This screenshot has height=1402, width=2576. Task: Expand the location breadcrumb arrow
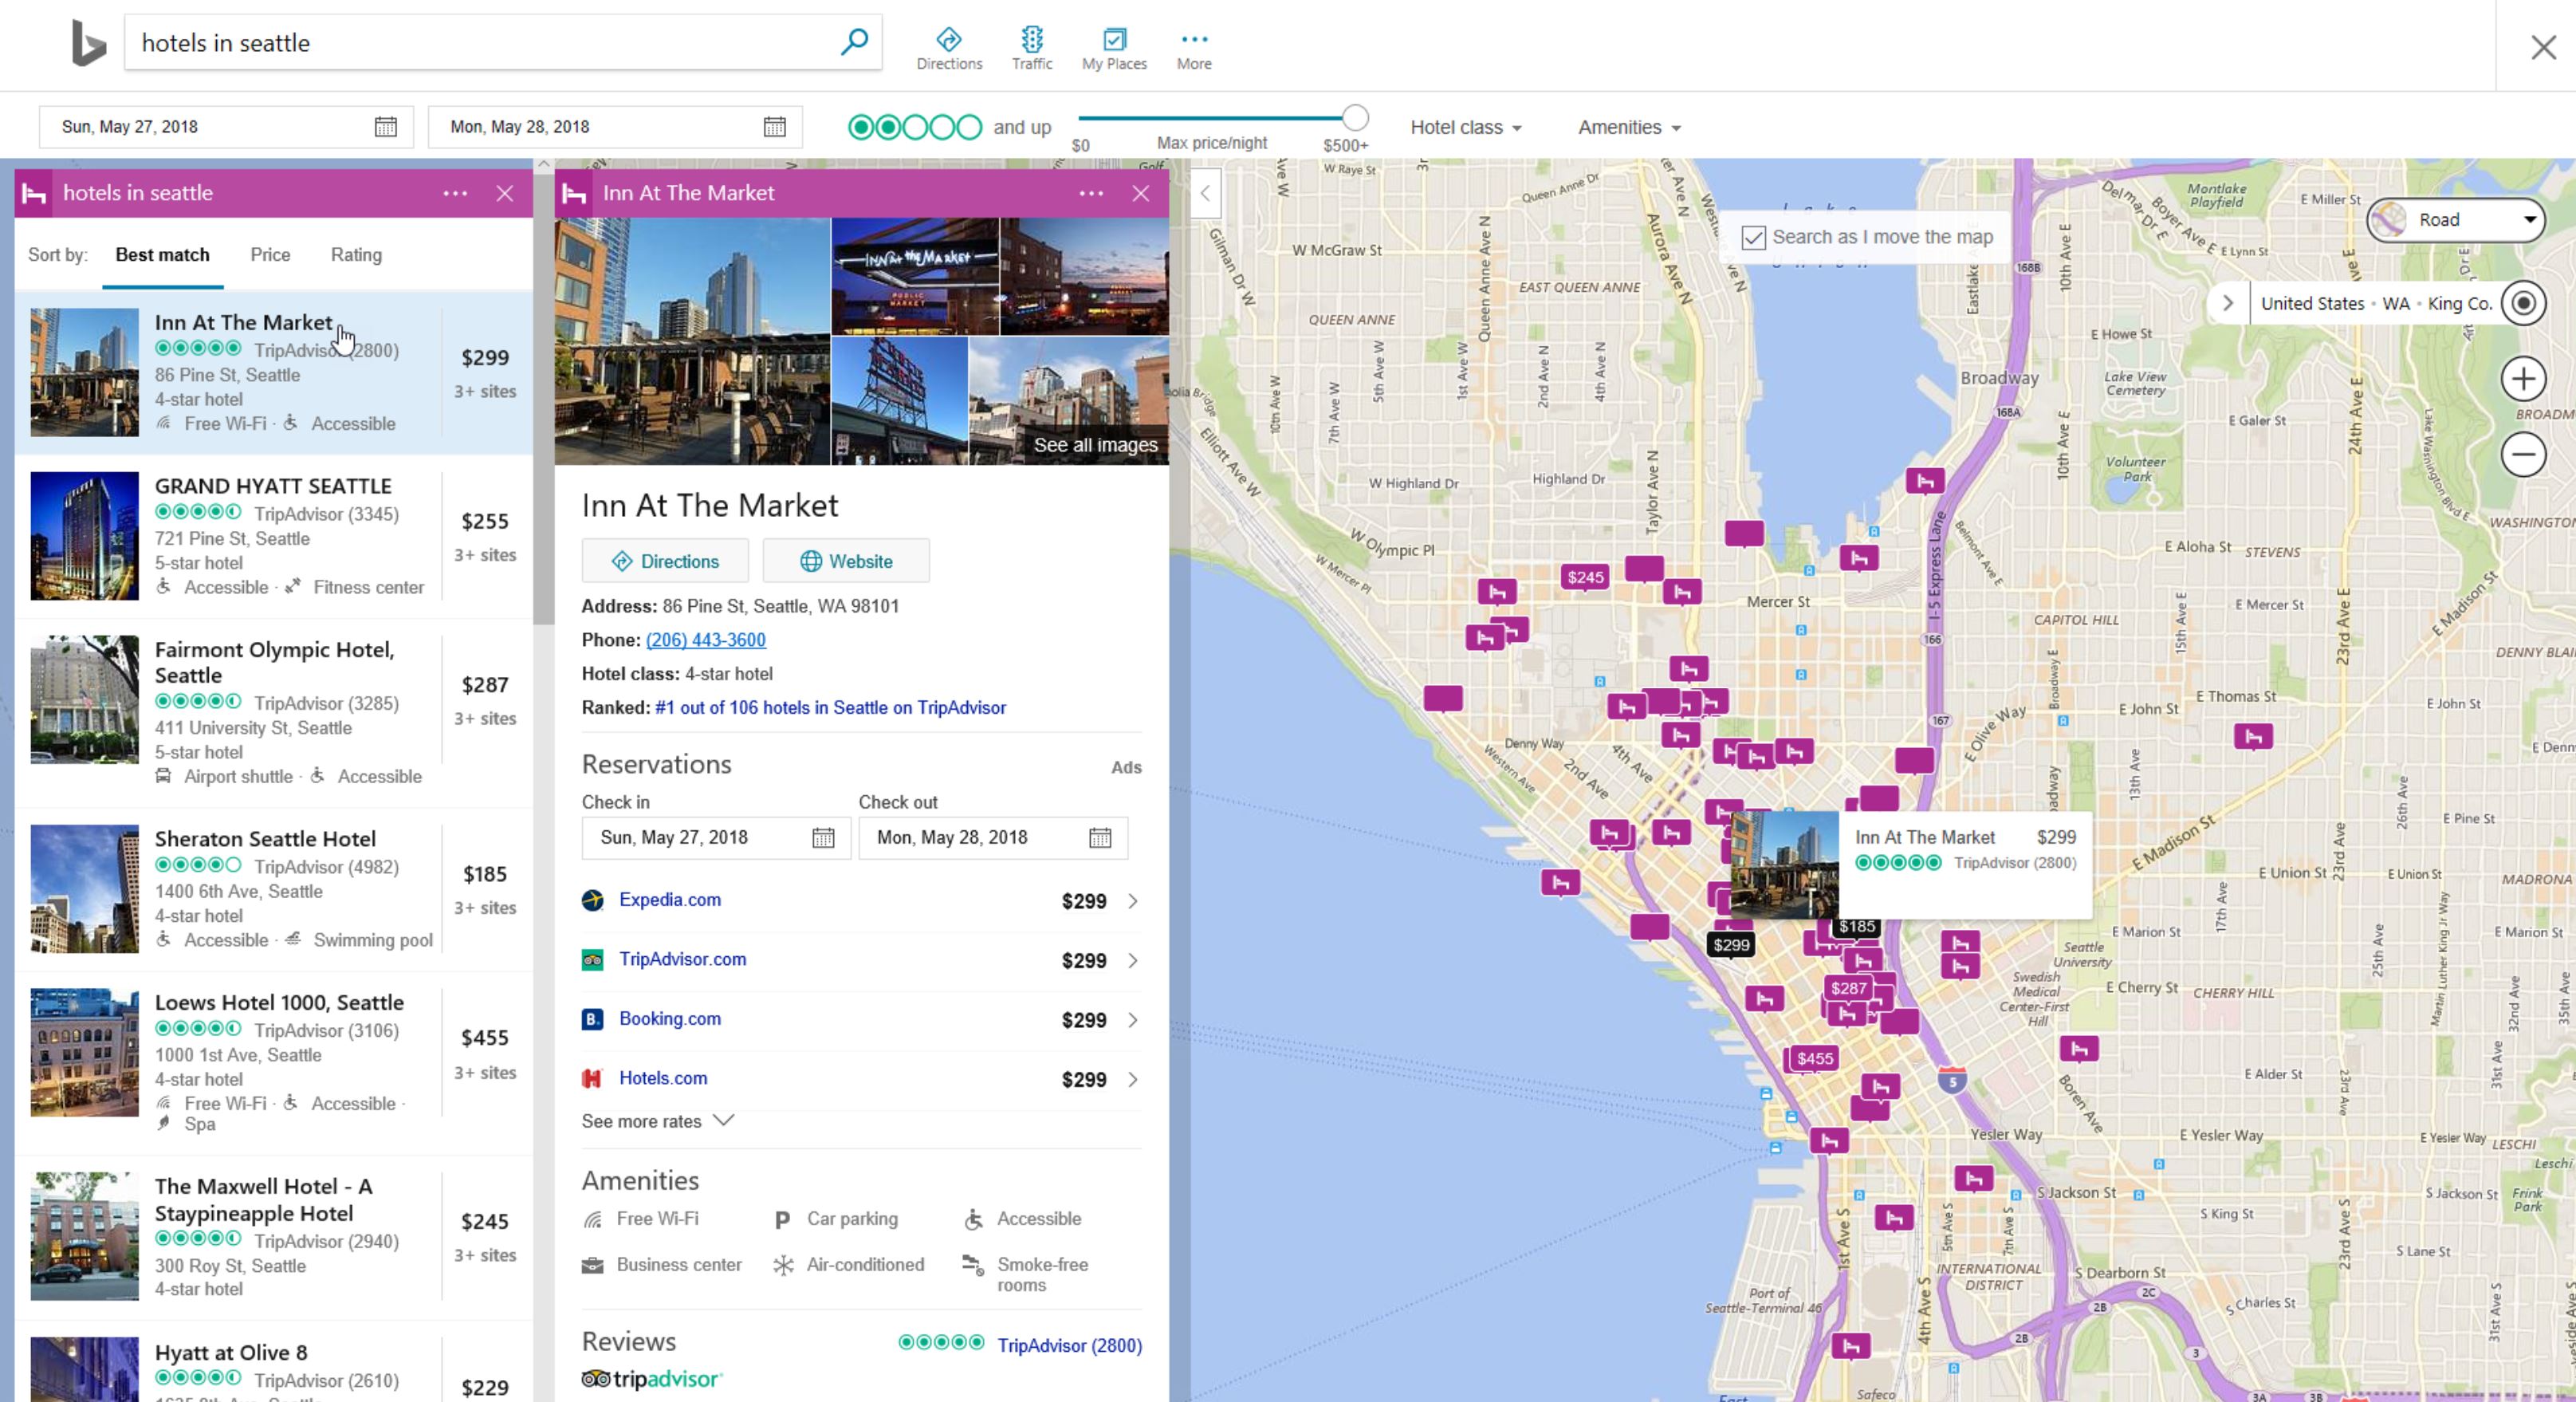[x=2228, y=303]
